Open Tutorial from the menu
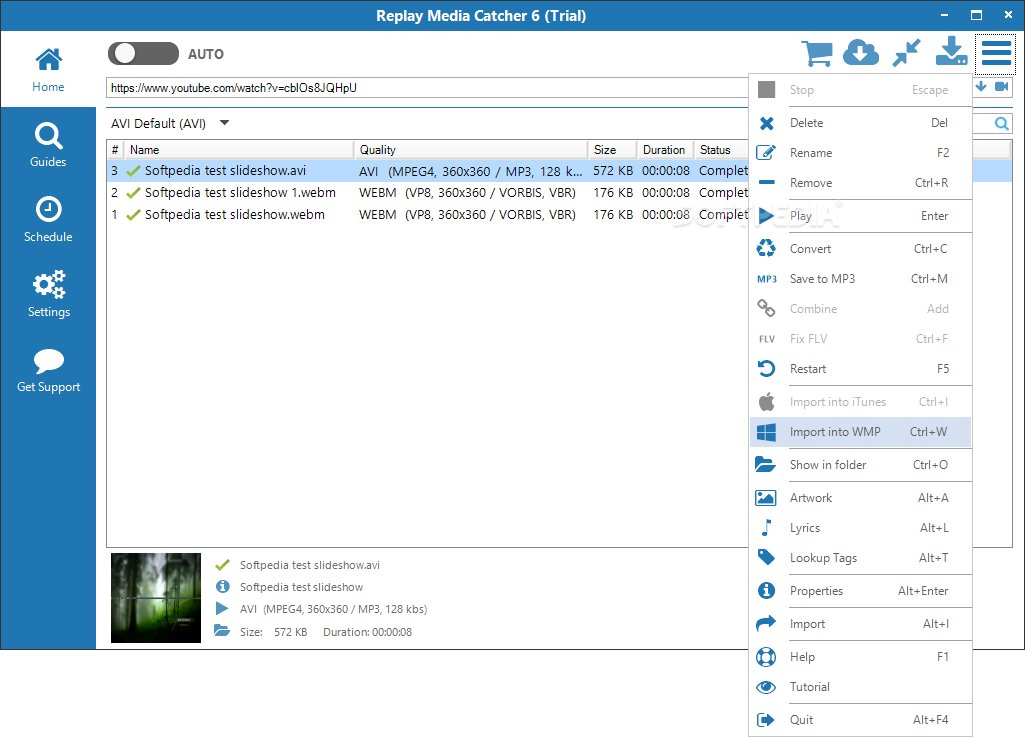1025x737 pixels. [860, 687]
